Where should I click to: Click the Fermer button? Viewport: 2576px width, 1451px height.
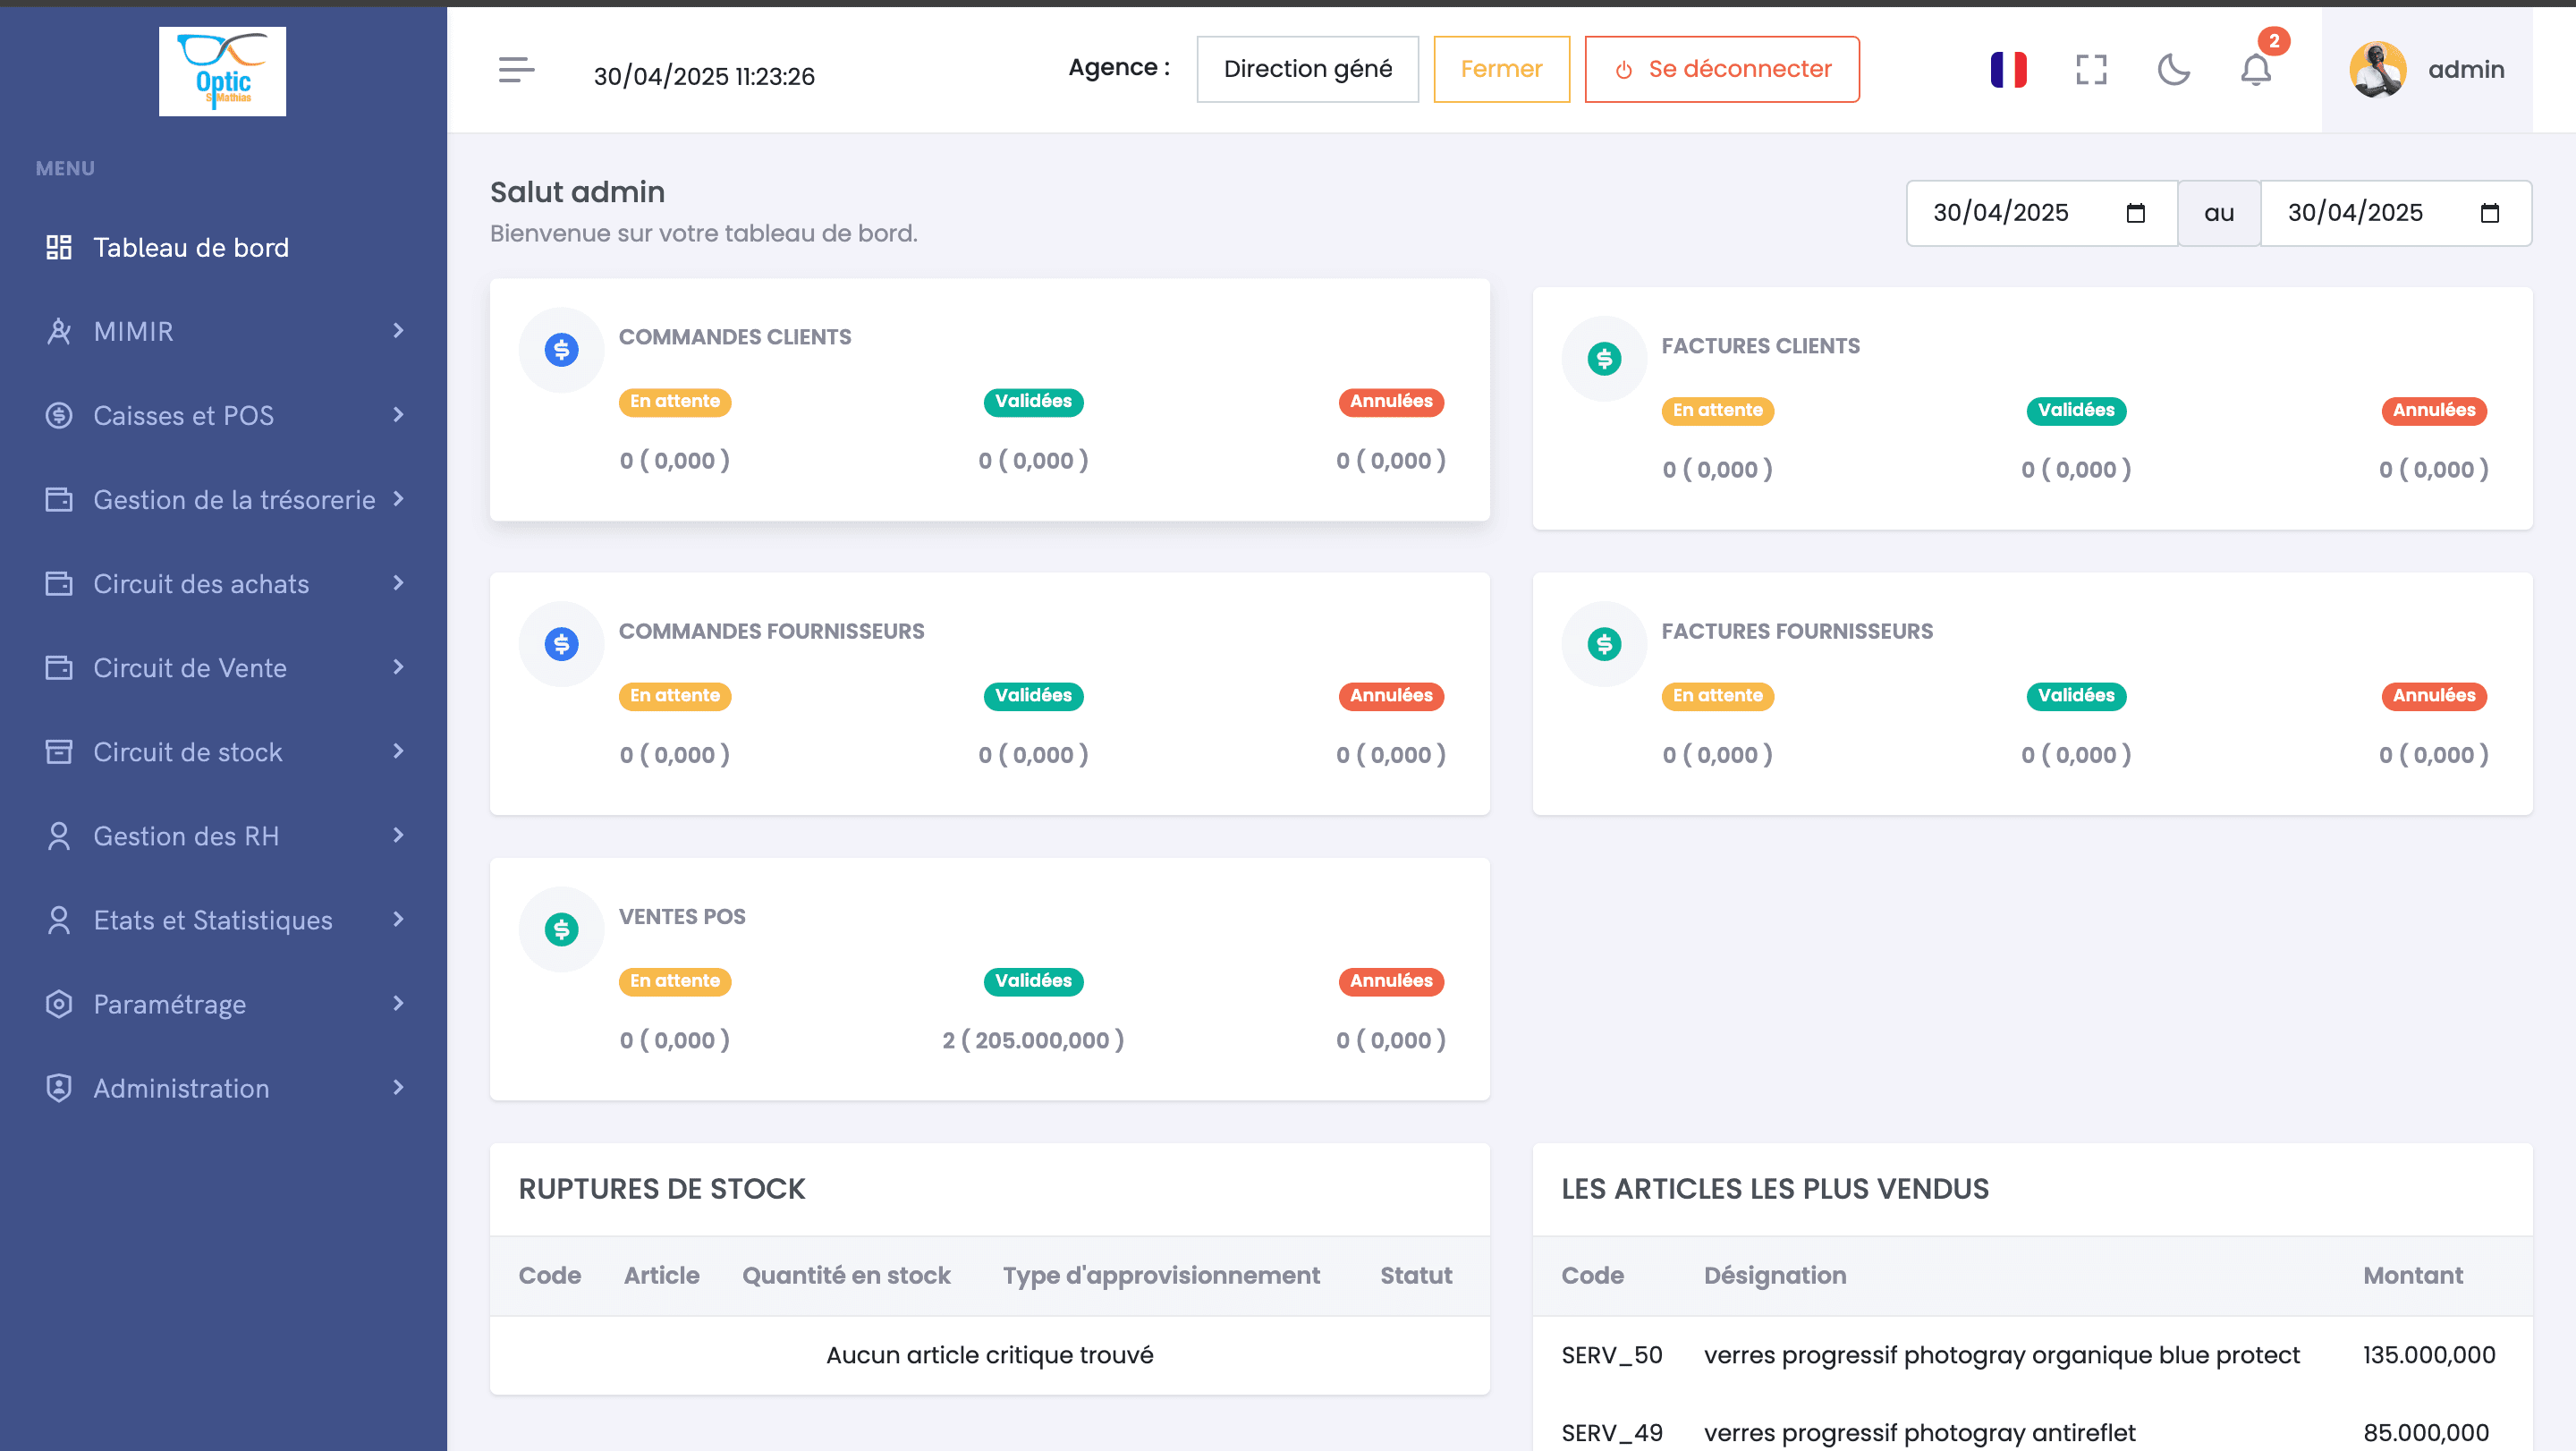point(1501,69)
